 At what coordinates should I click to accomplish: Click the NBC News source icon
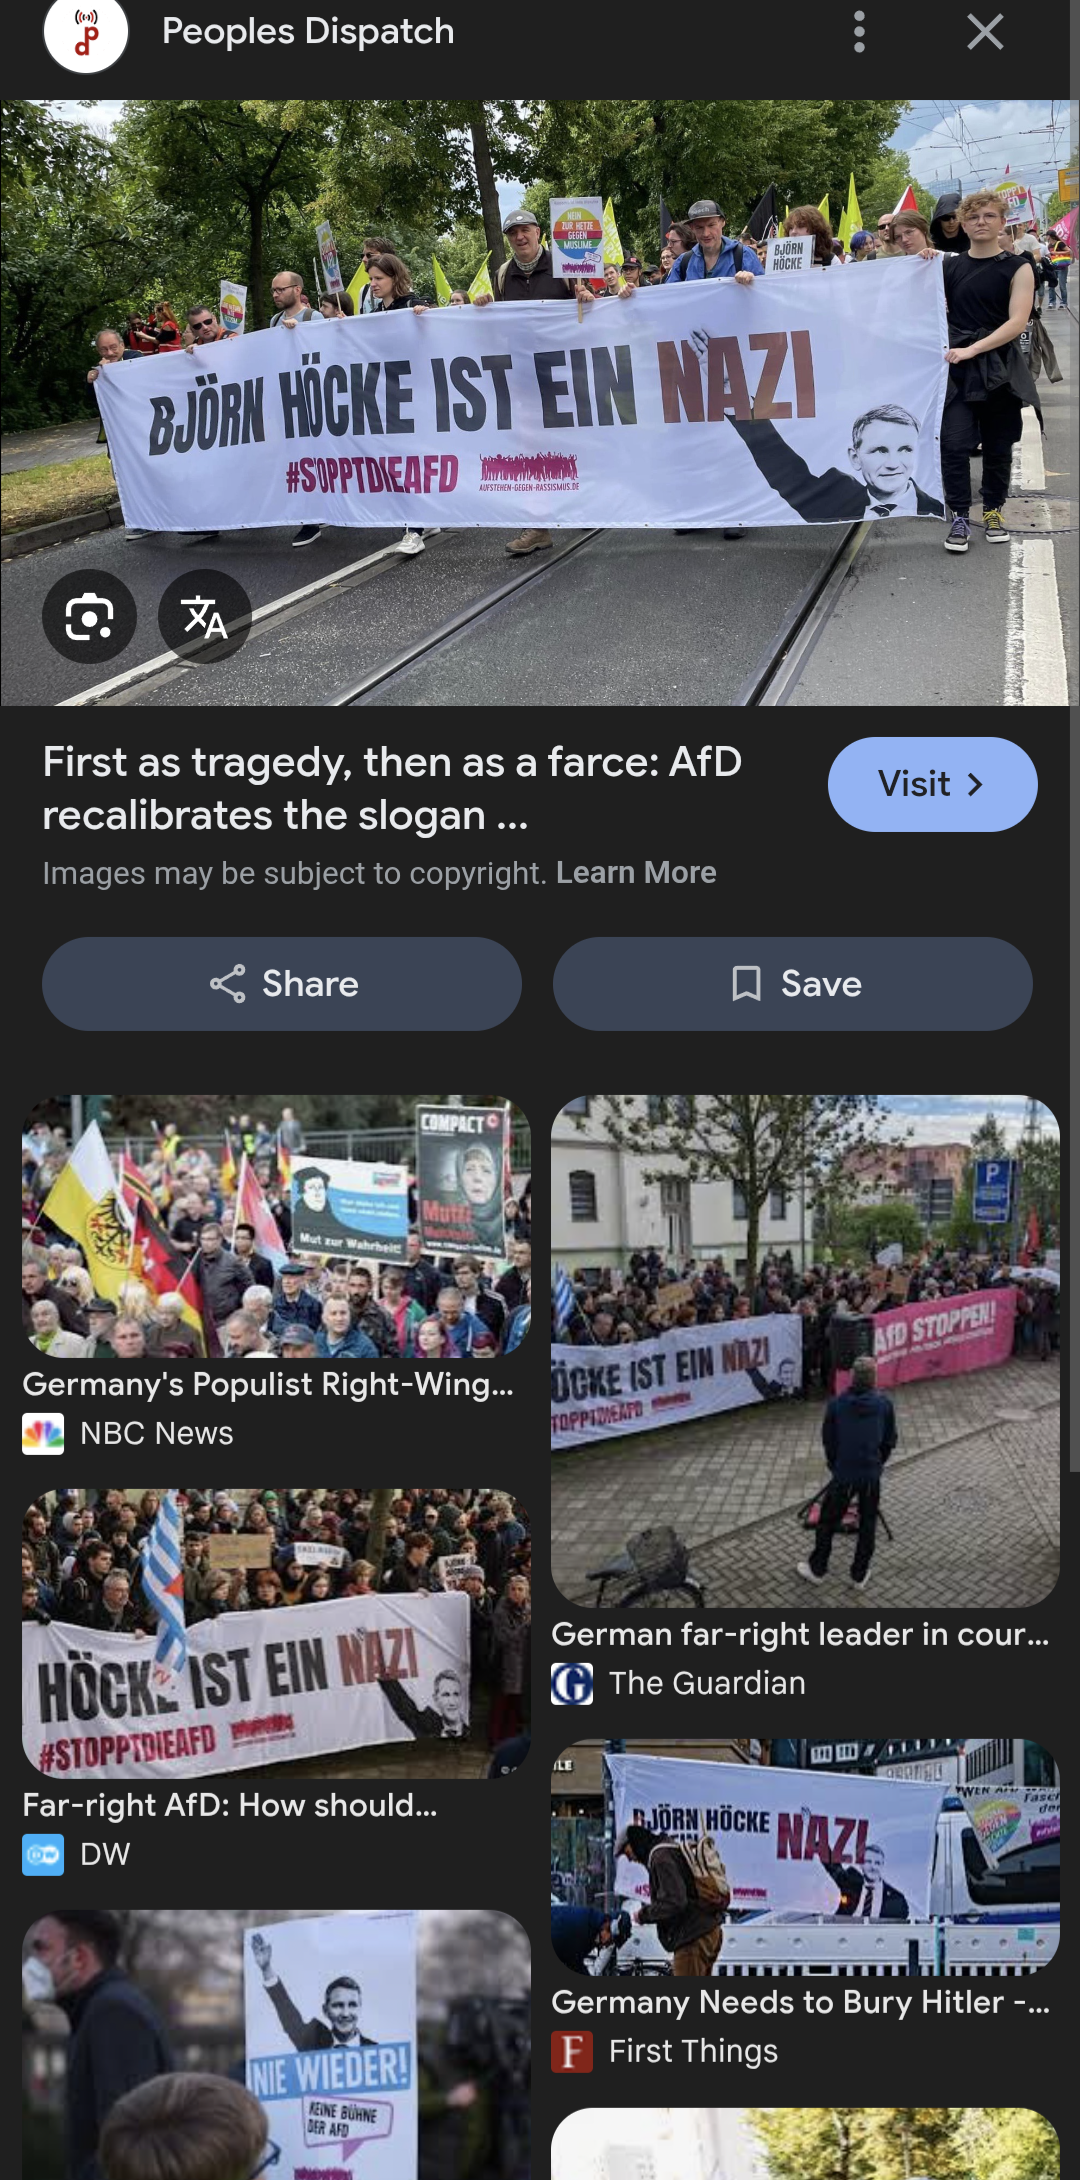point(43,1434)
